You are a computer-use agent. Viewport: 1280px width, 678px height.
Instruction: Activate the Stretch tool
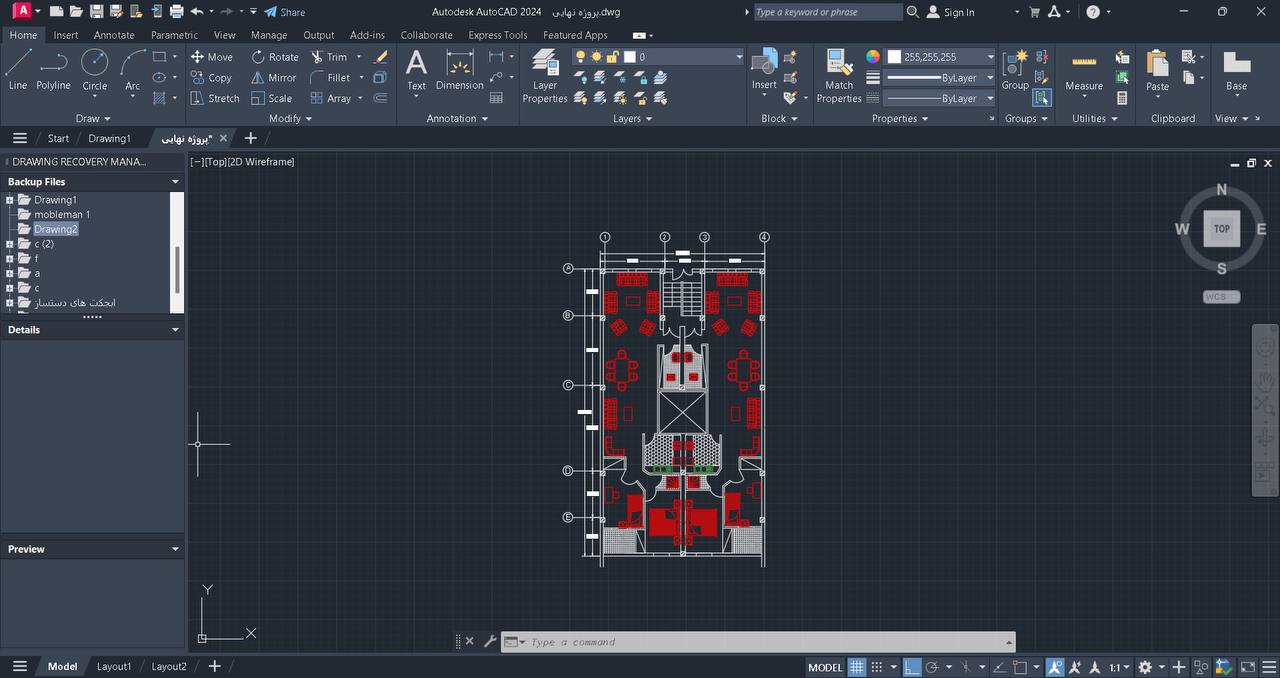[215, 98]
